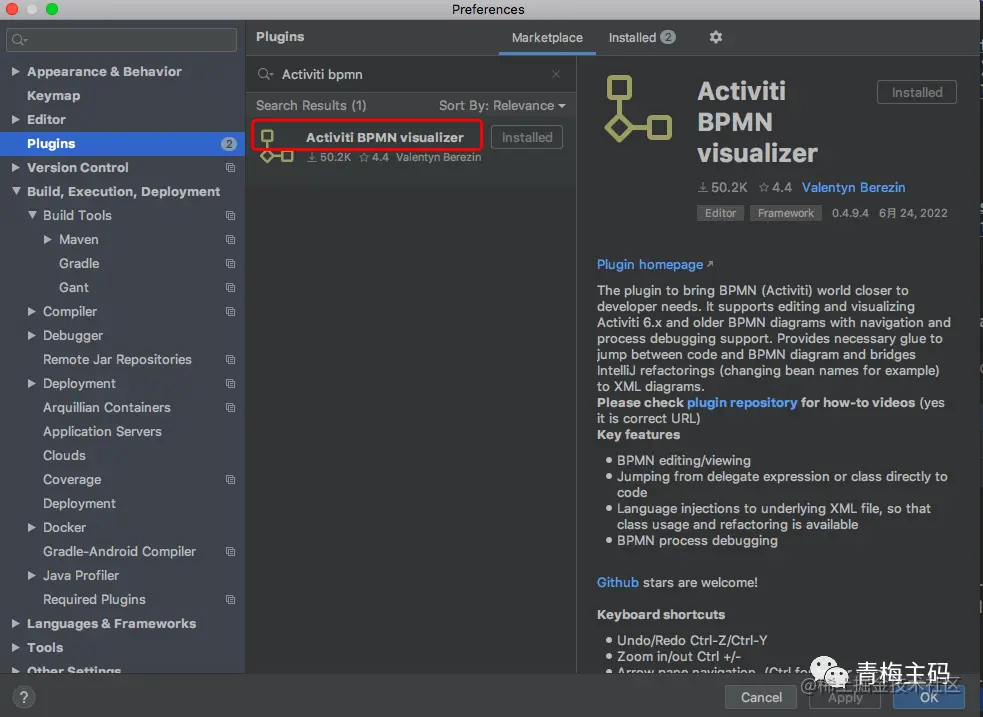Image resolution: width=983 pixels, height=717 pixels.
Task: Open the Sort By Relevance dropdown
Action: tap(502, 105)
